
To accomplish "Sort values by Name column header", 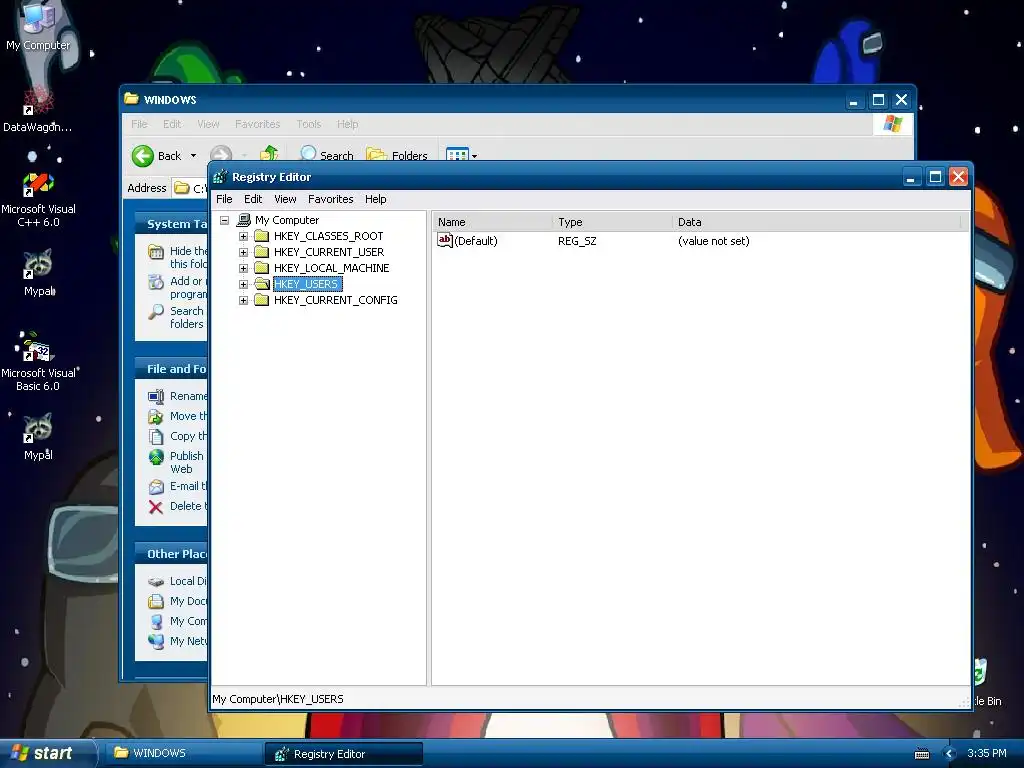I will tap(492, 222).
